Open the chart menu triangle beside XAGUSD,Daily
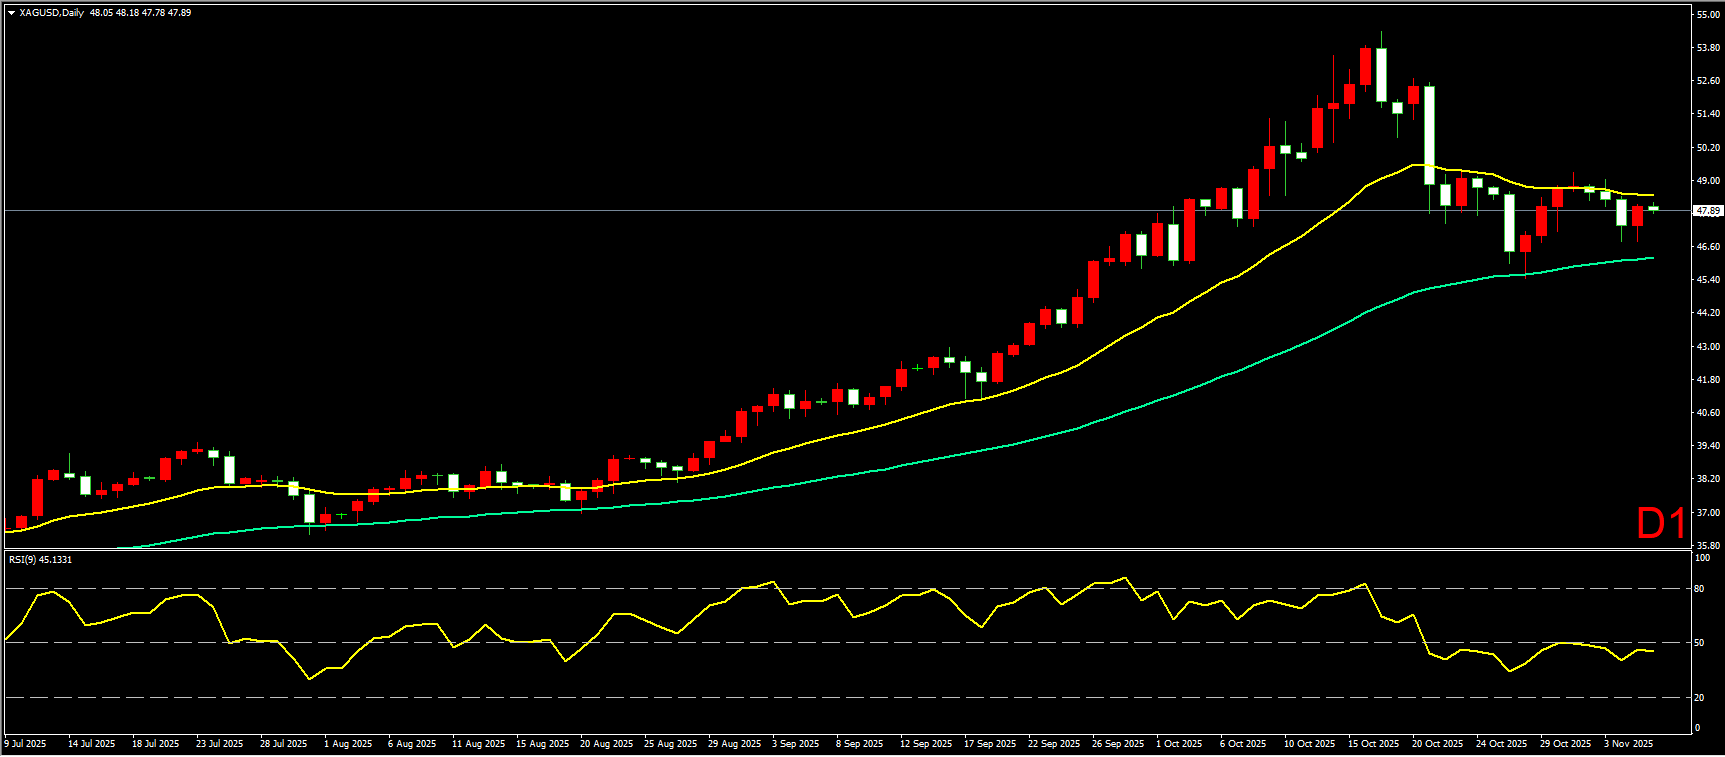Image resolution: width=1725 pixels, height=757 pixels. tap(11, 13)
